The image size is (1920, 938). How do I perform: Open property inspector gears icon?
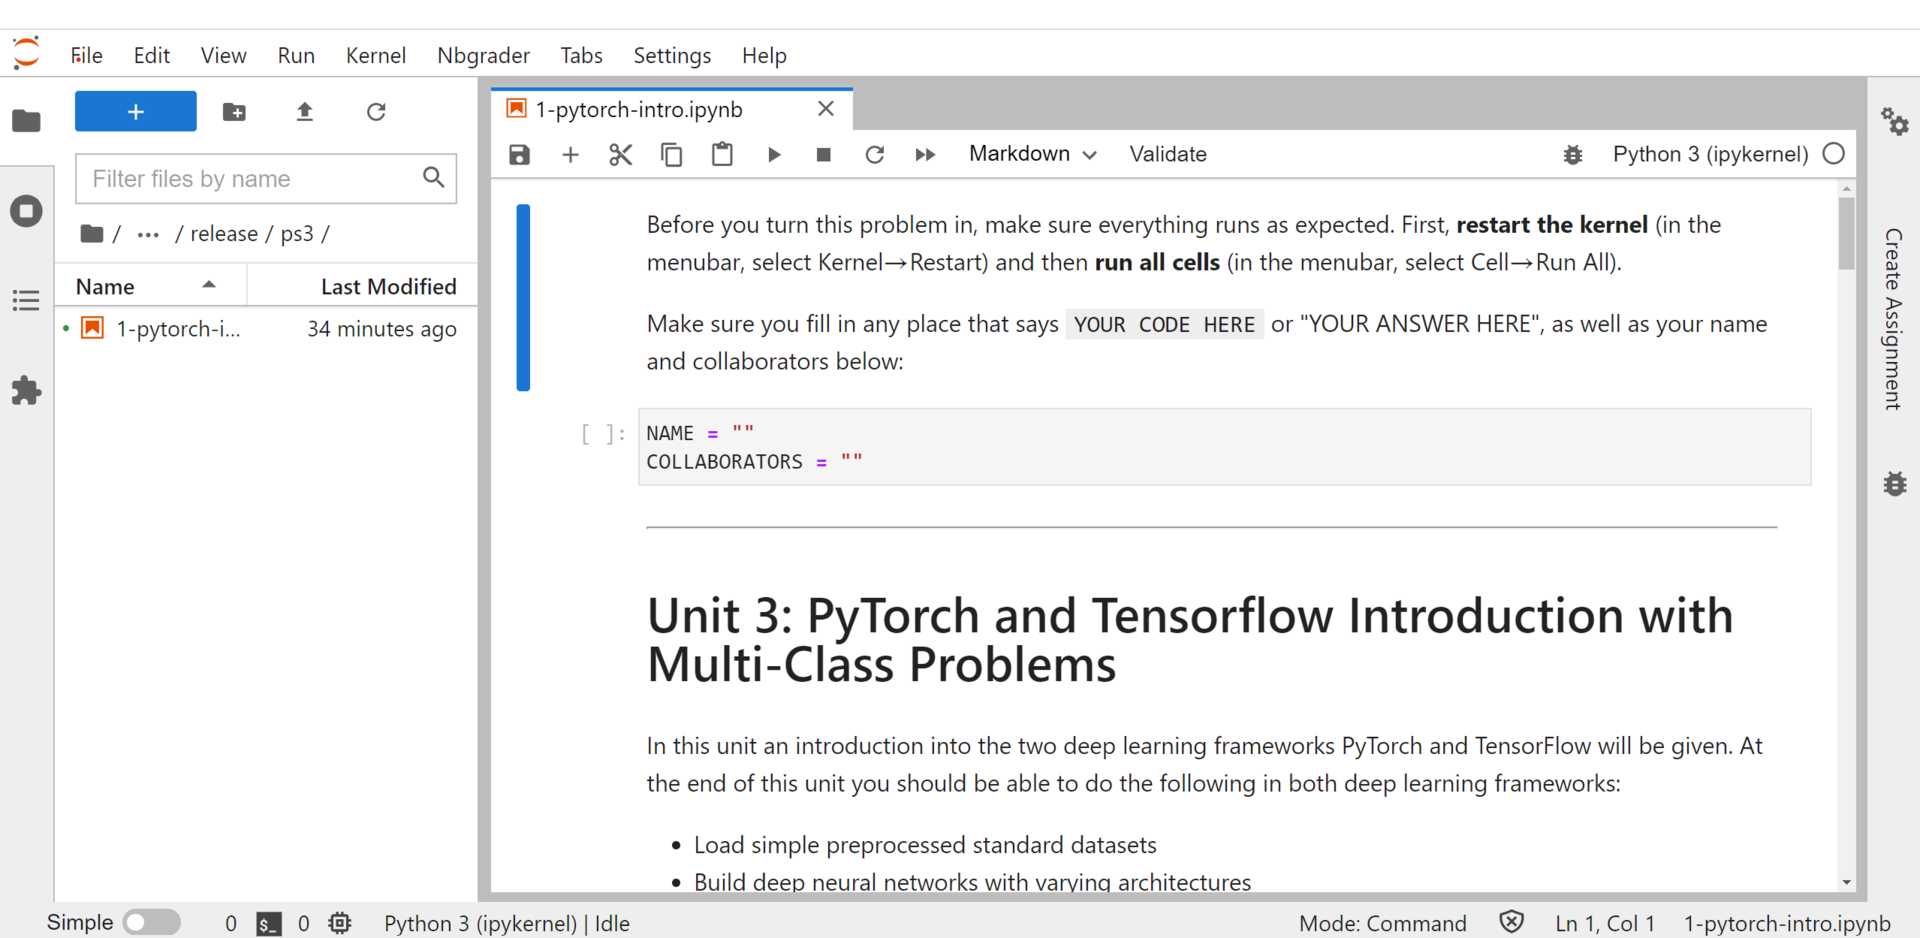coord(1895,122)
